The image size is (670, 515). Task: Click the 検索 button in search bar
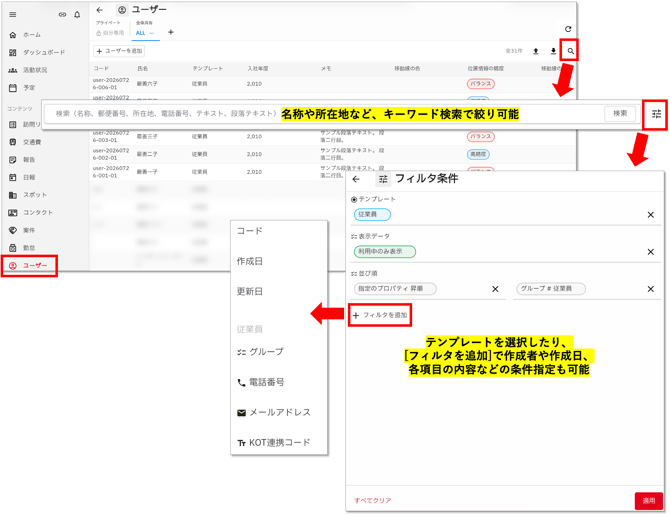coord(620,114)
